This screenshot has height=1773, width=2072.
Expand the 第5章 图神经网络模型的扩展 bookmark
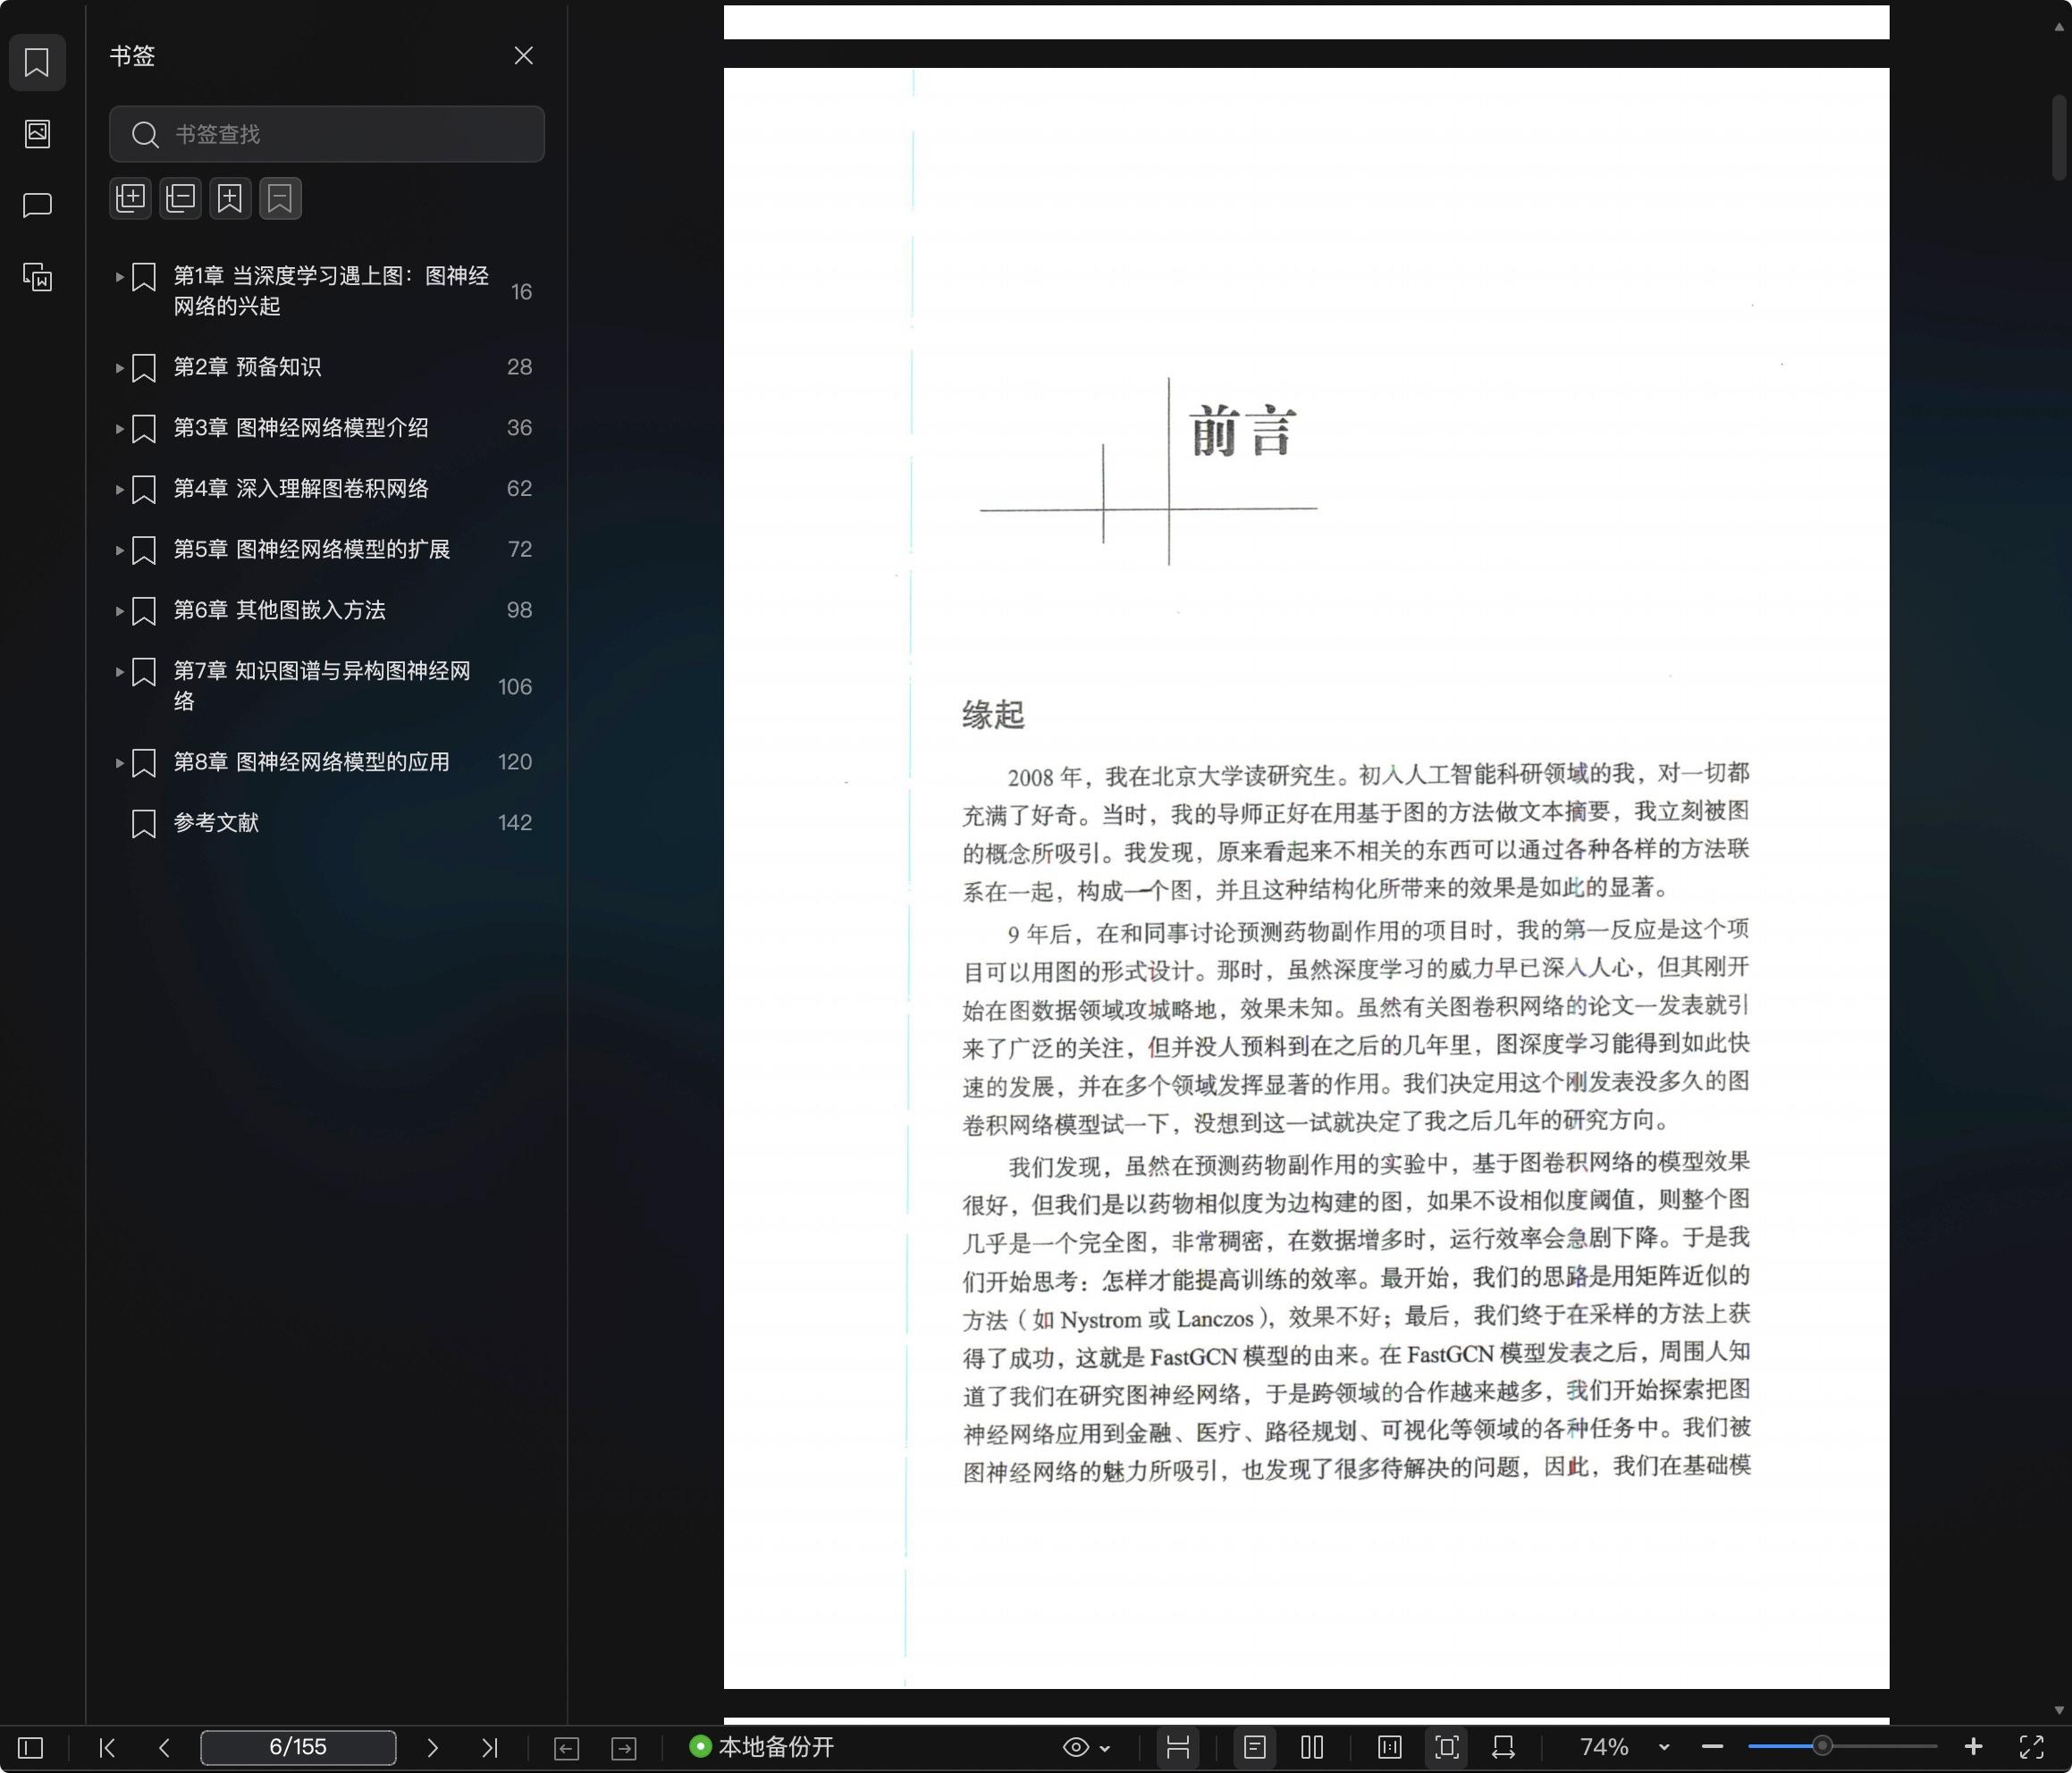click(119, 550)
